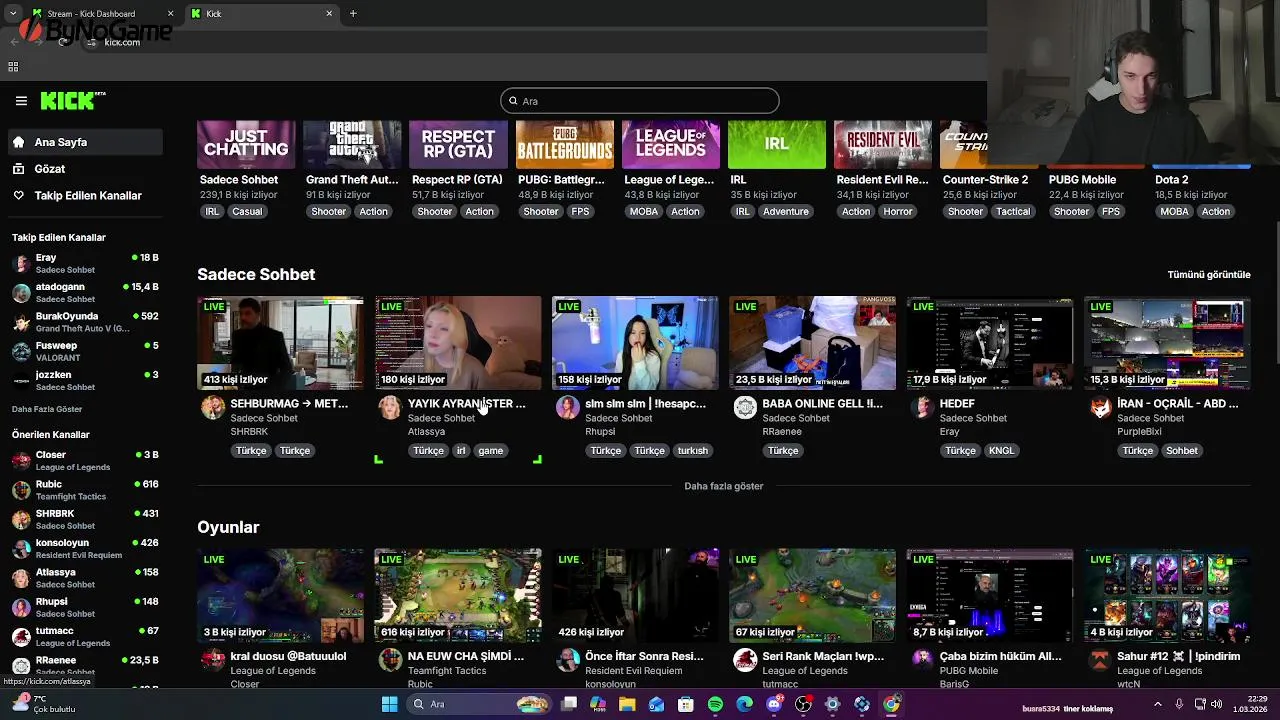Open SEHBURMAG stream thumbnail

pyautogui.click(x=280, y=343)
